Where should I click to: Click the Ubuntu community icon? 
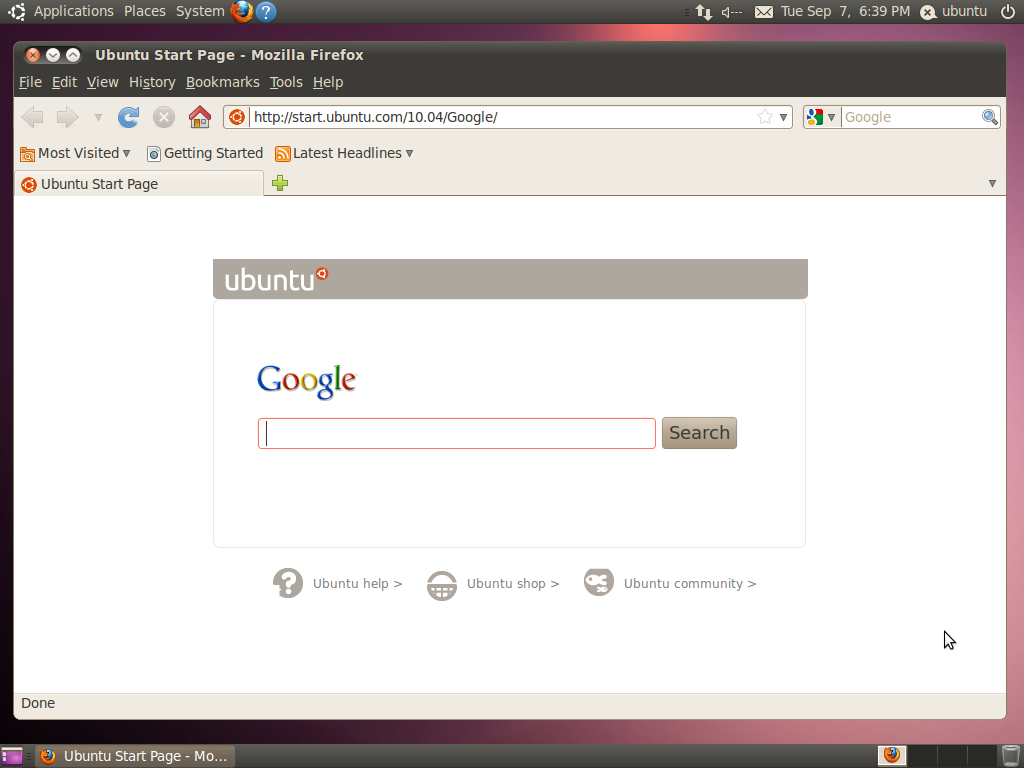point(598,582)
